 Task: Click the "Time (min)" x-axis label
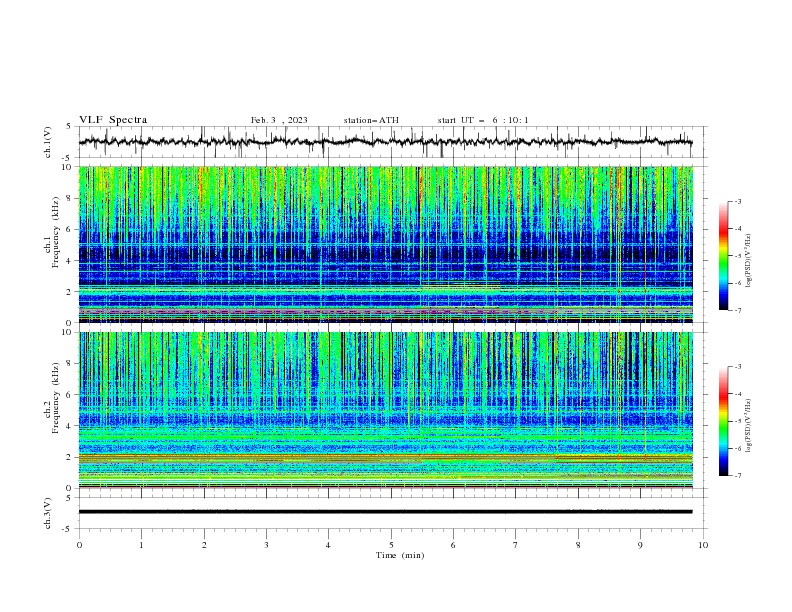pos(400,555)
